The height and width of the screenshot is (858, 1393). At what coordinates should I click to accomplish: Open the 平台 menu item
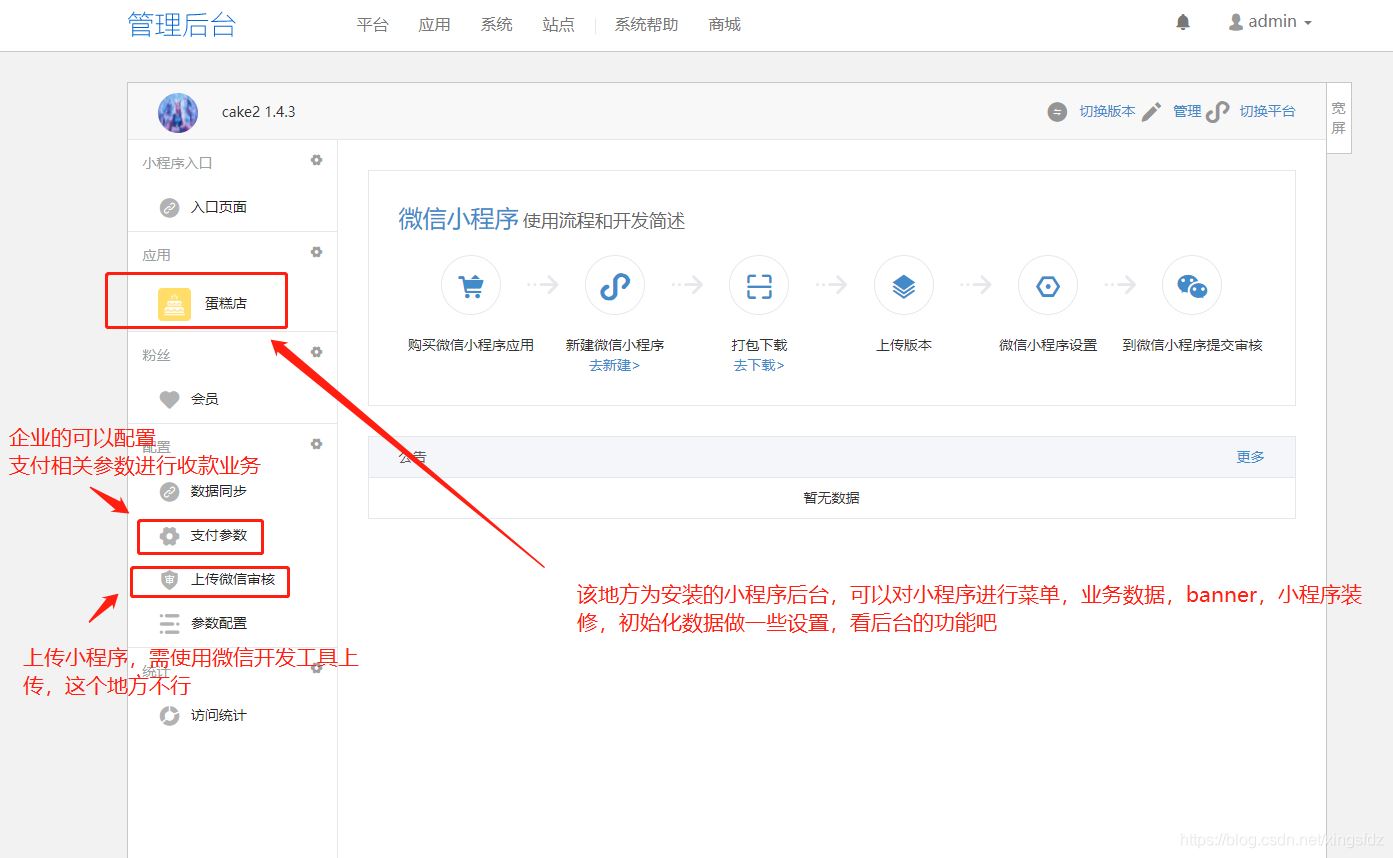click(372, 25)
